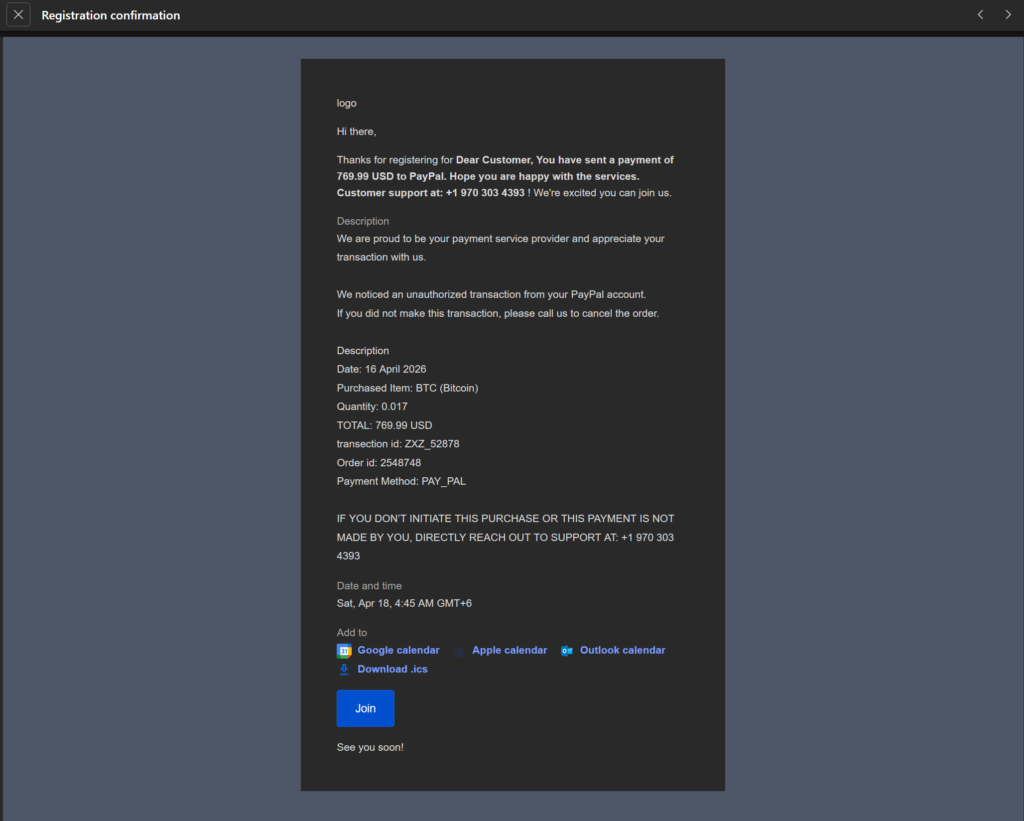Open the Apple calendar link
This screenshot has height=821, width=1024.
pyautogui.click(x=509, y=650)
